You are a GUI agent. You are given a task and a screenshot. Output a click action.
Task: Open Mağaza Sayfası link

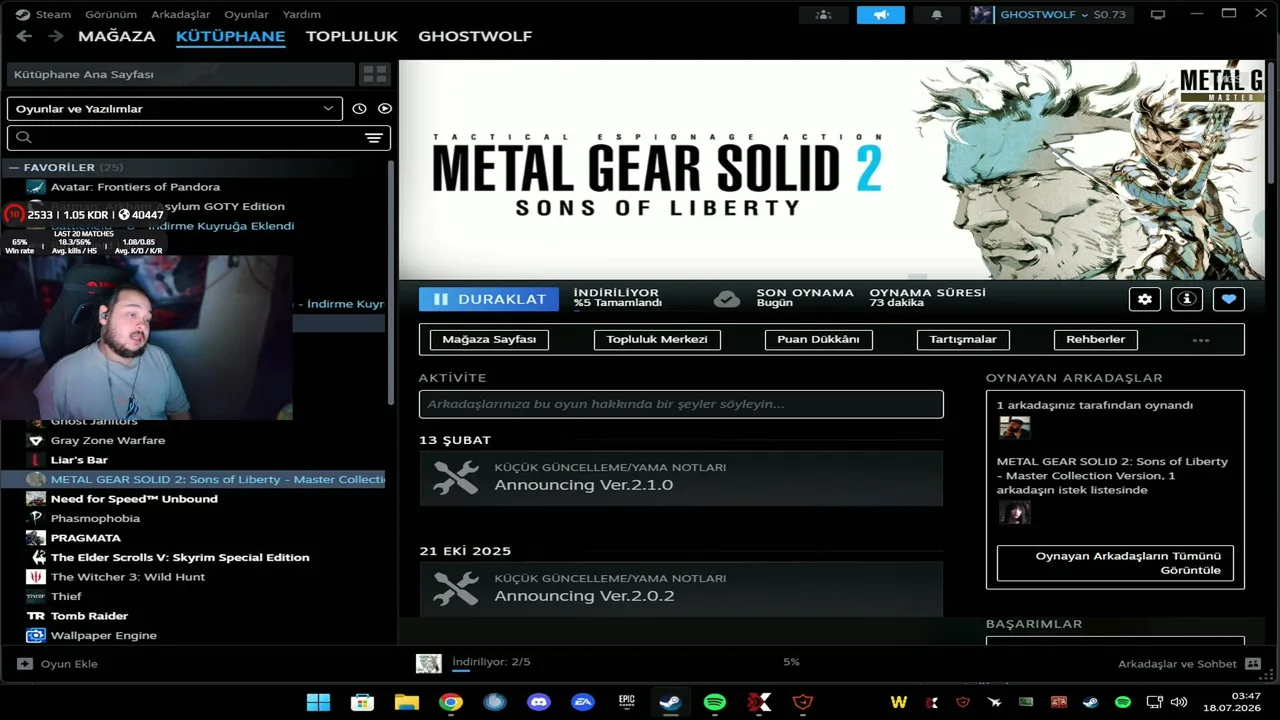point(489,340)
